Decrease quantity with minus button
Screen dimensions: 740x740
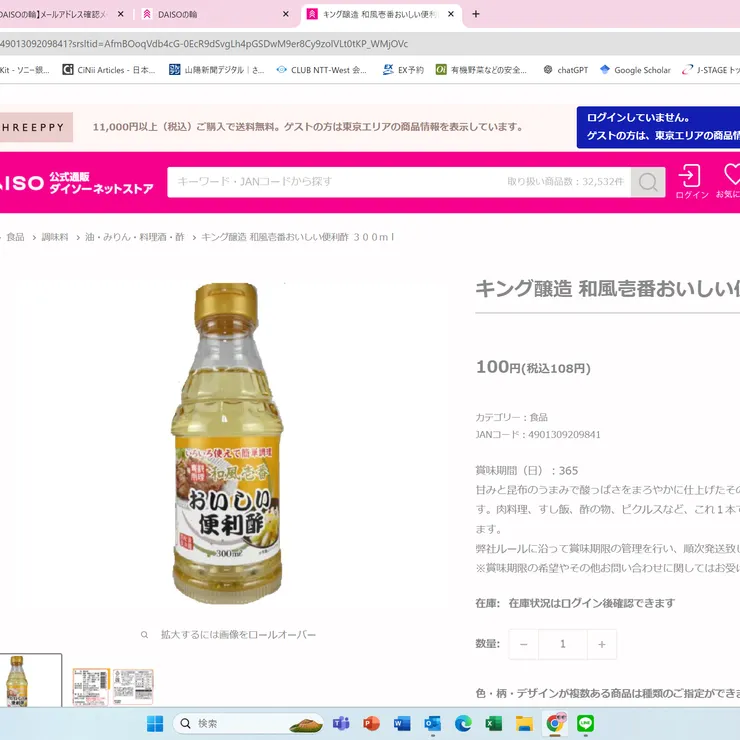pyautogui.click(x=523, y=644)
